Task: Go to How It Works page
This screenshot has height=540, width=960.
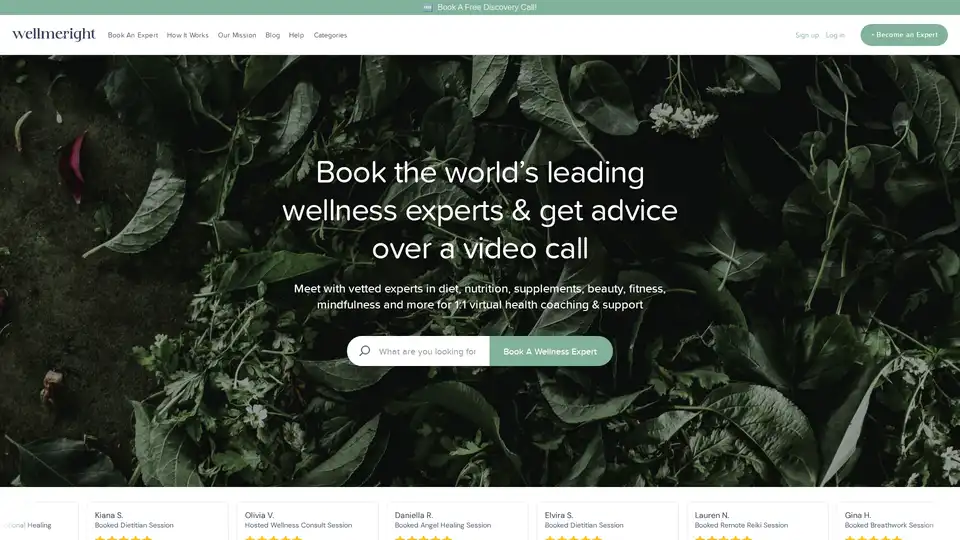Action: click(188, 35)
